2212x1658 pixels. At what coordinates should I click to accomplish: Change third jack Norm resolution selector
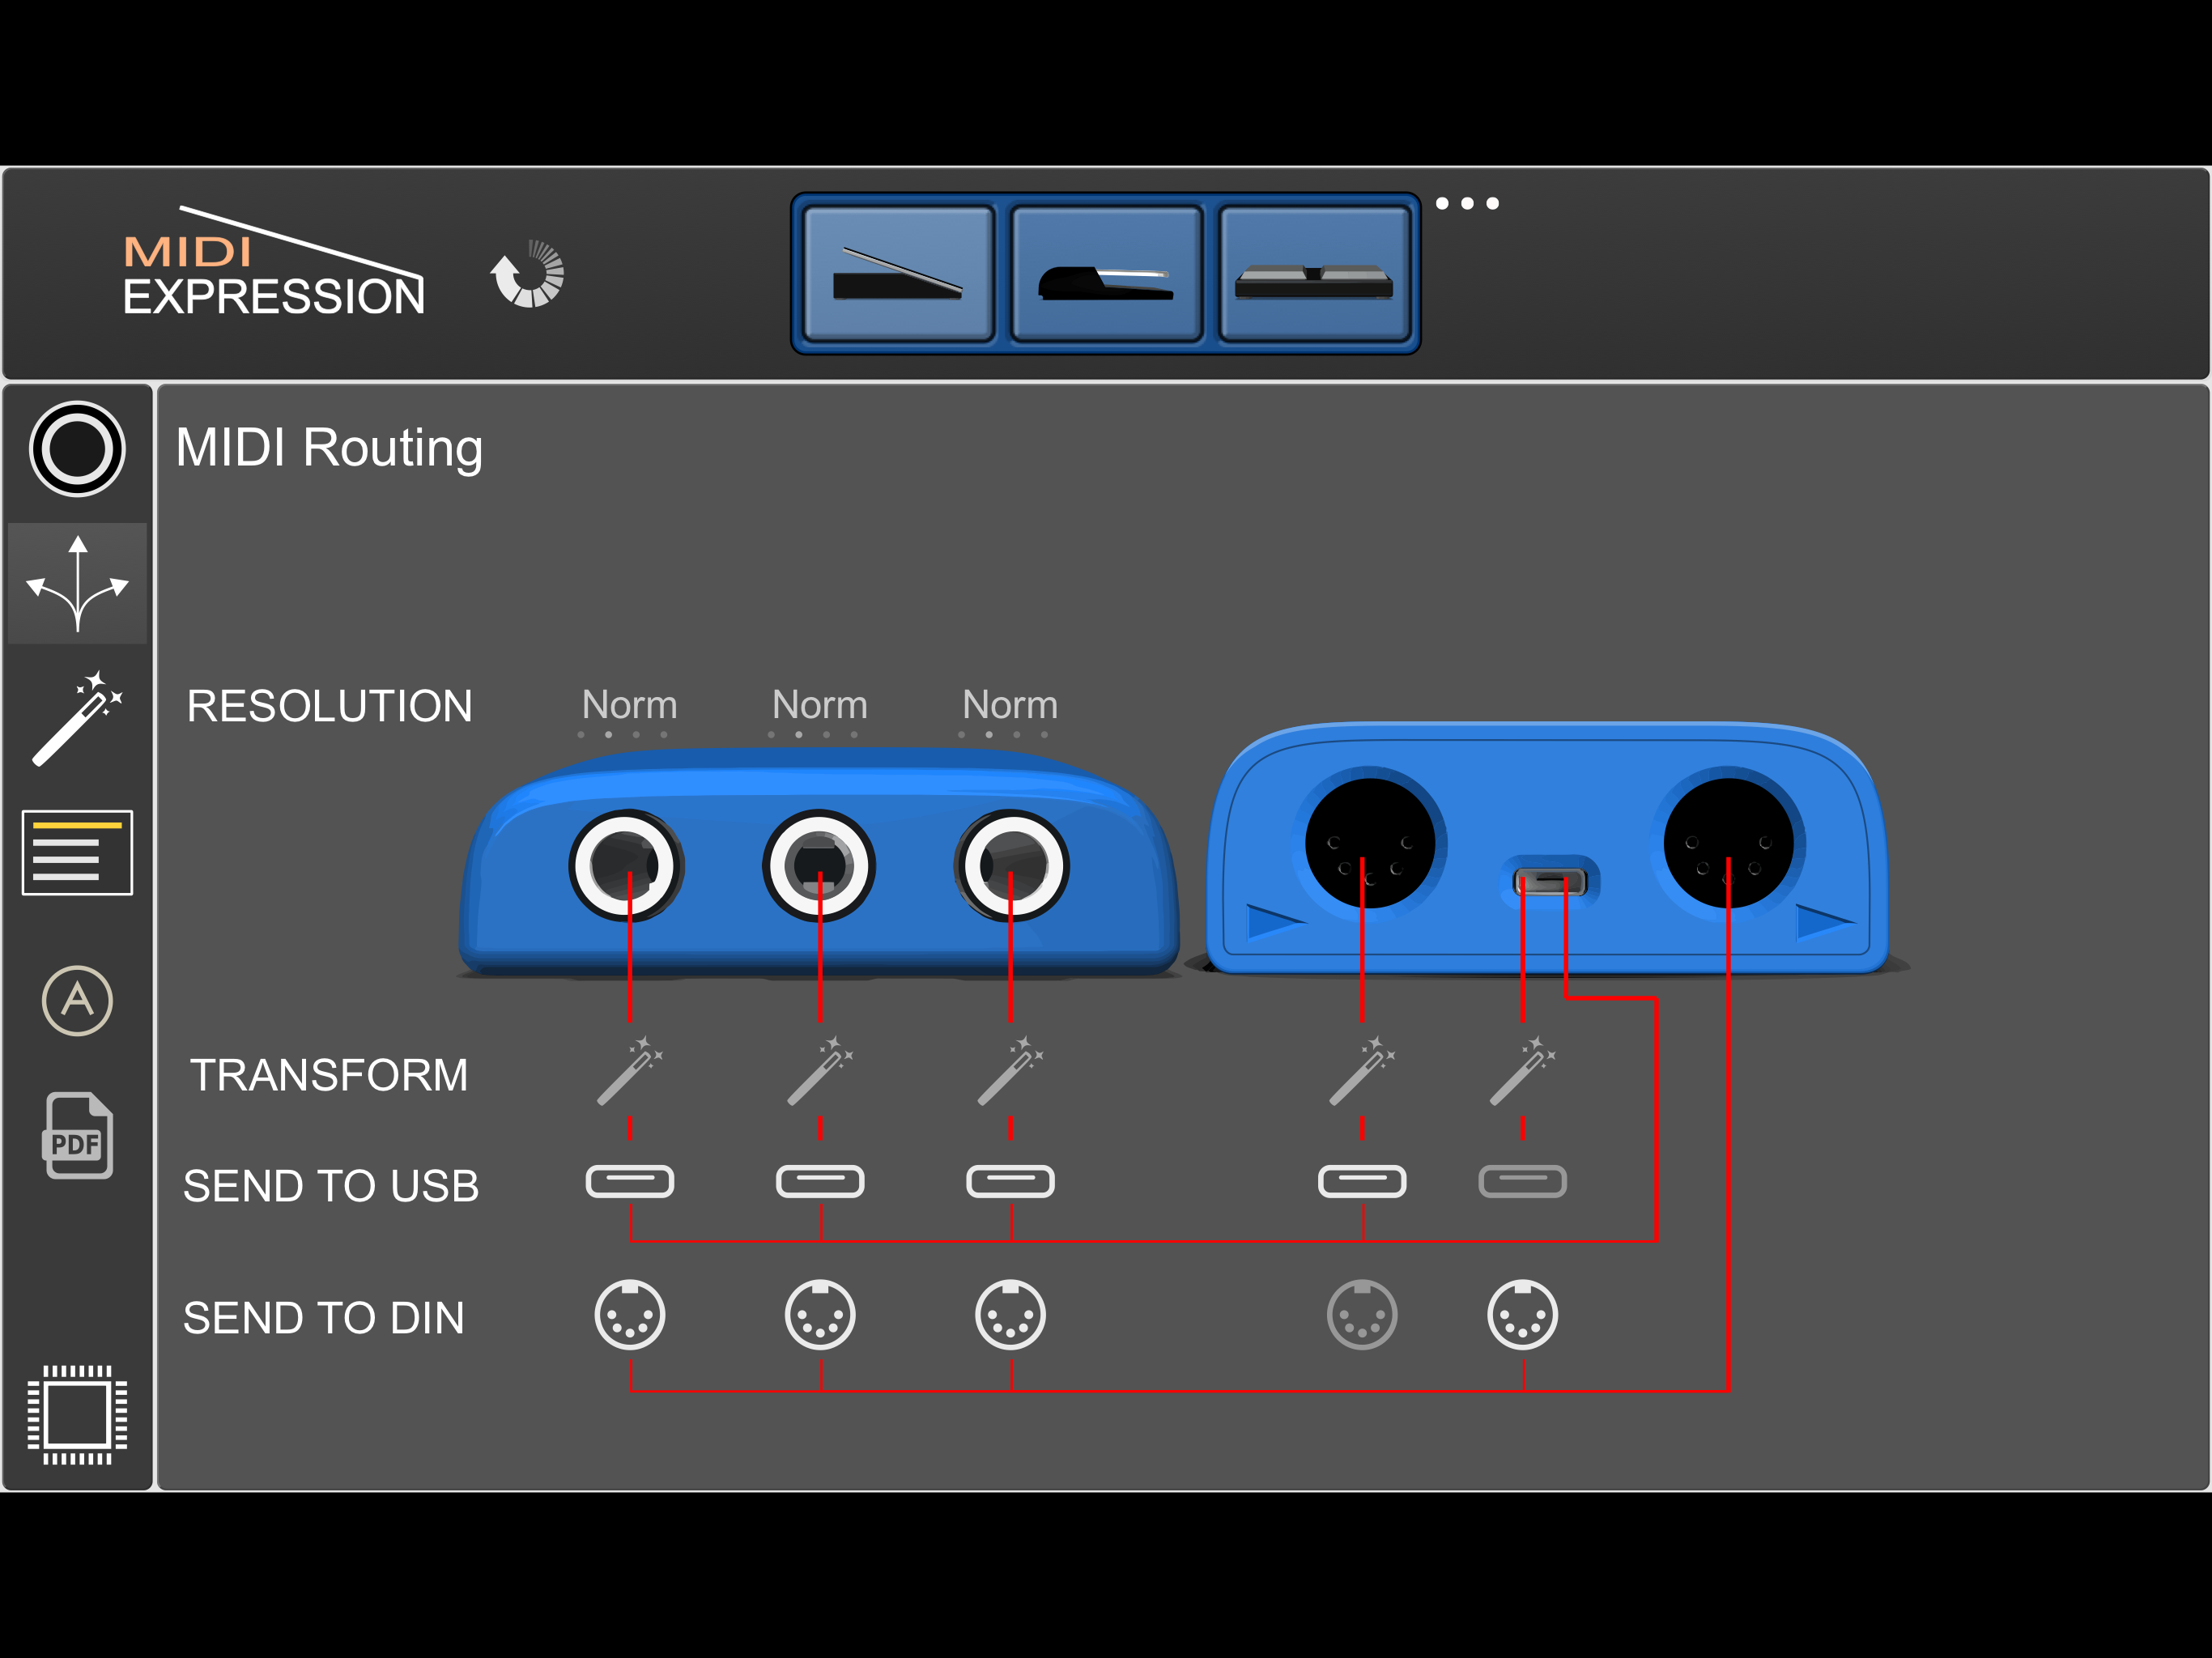pyautogui.click(x=1010, y=706)
